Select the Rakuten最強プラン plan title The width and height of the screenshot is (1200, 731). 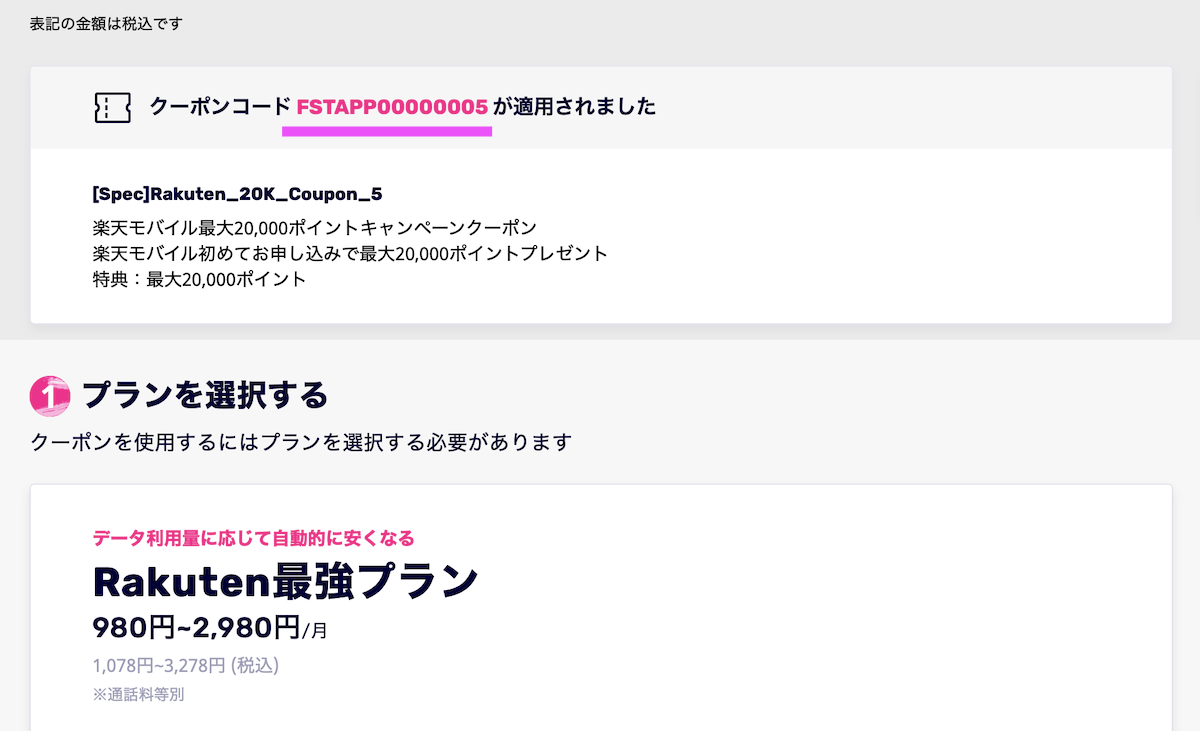click(x=285, y=582)
